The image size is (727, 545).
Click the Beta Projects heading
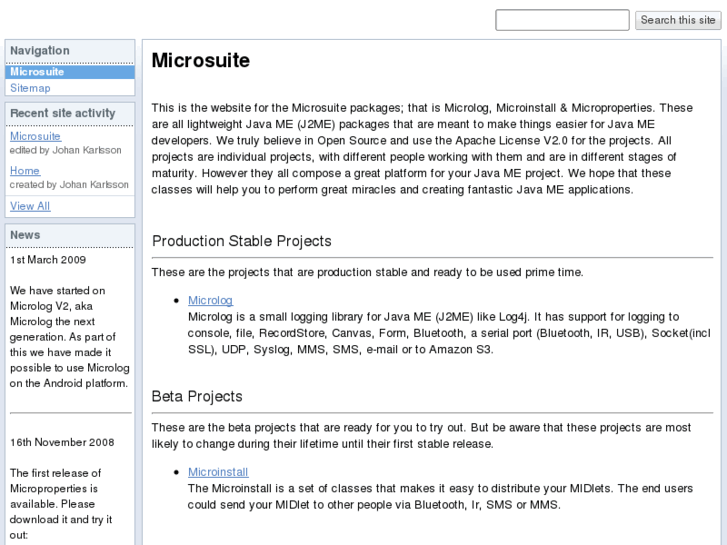click(197, 397)
